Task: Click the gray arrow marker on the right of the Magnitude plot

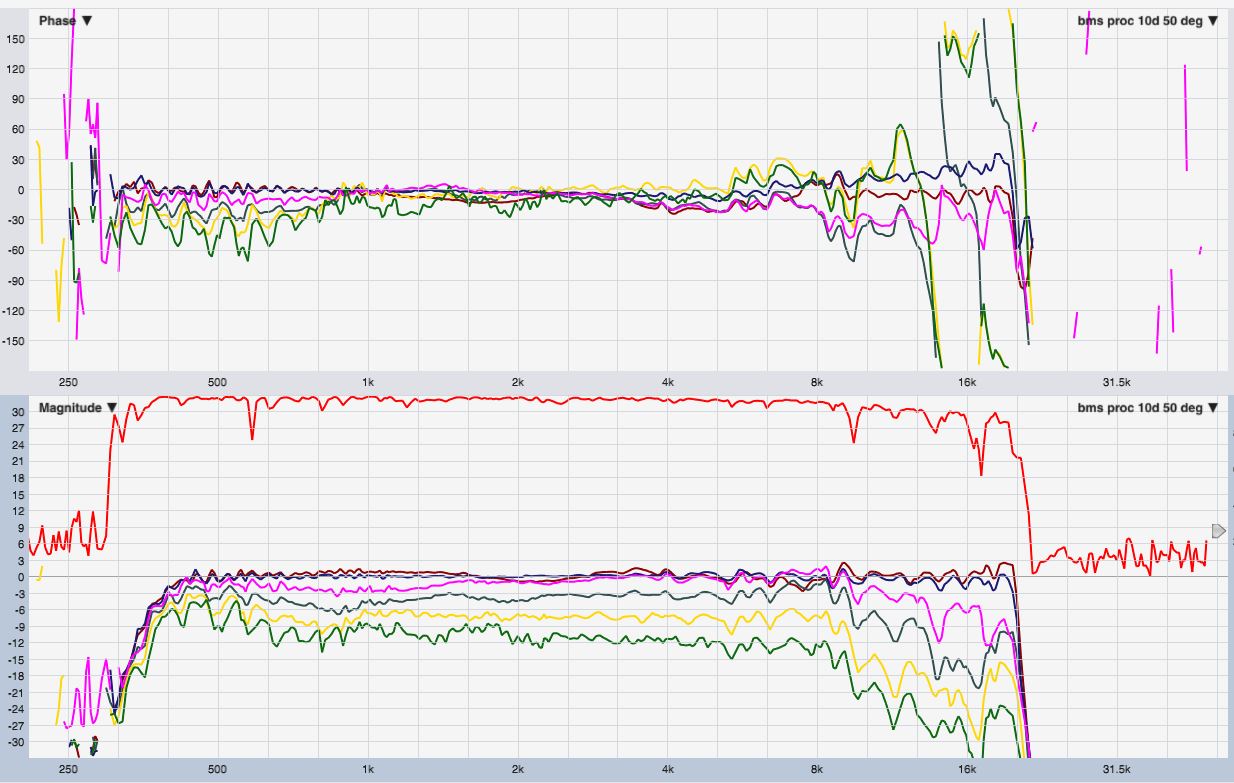Action: (x=1218, y=530)
